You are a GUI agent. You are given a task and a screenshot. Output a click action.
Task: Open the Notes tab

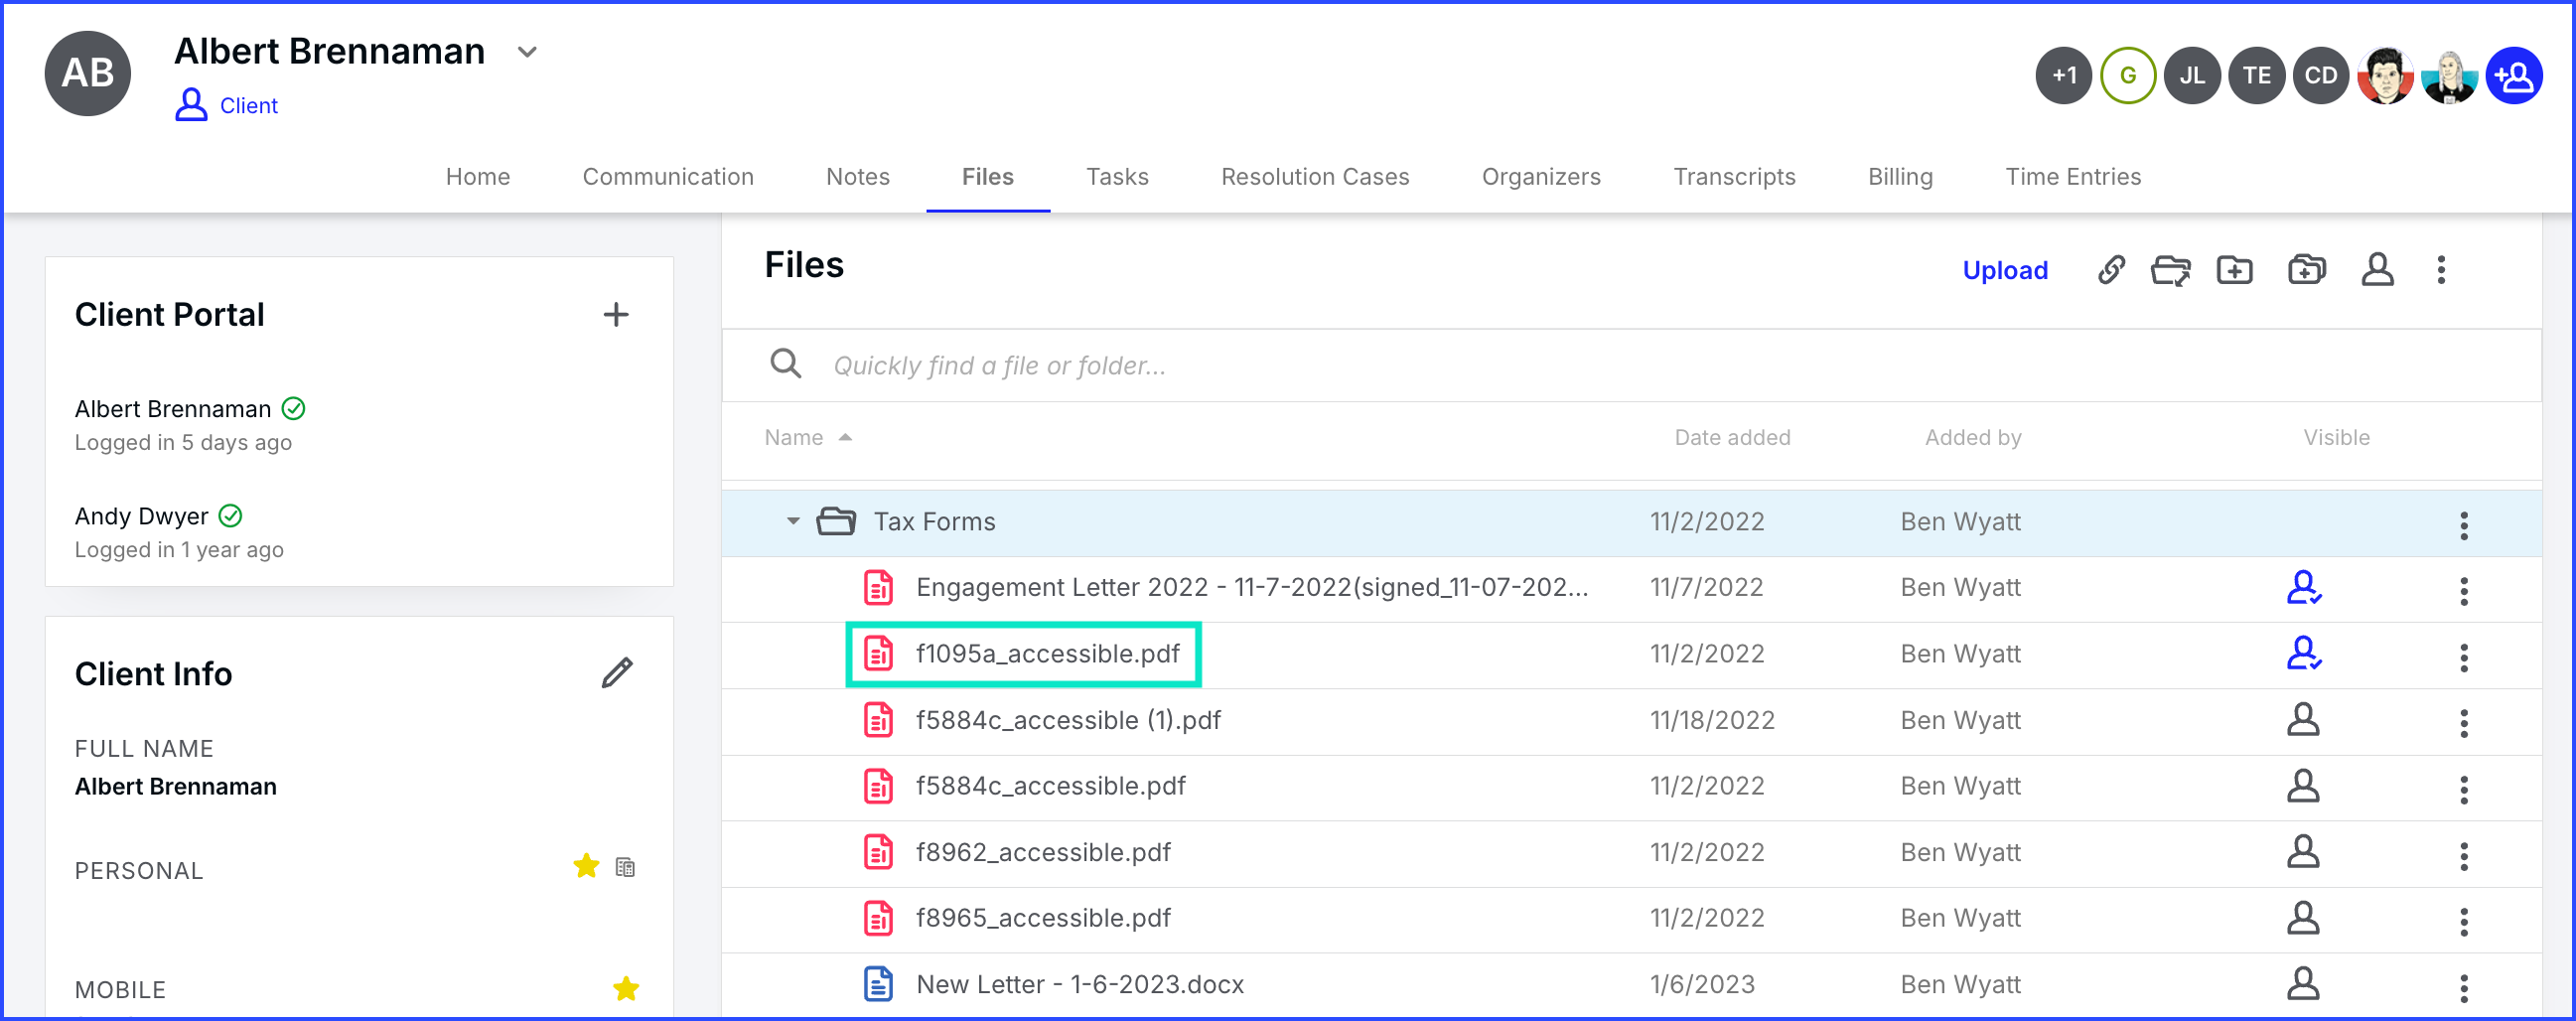(857, 176)
